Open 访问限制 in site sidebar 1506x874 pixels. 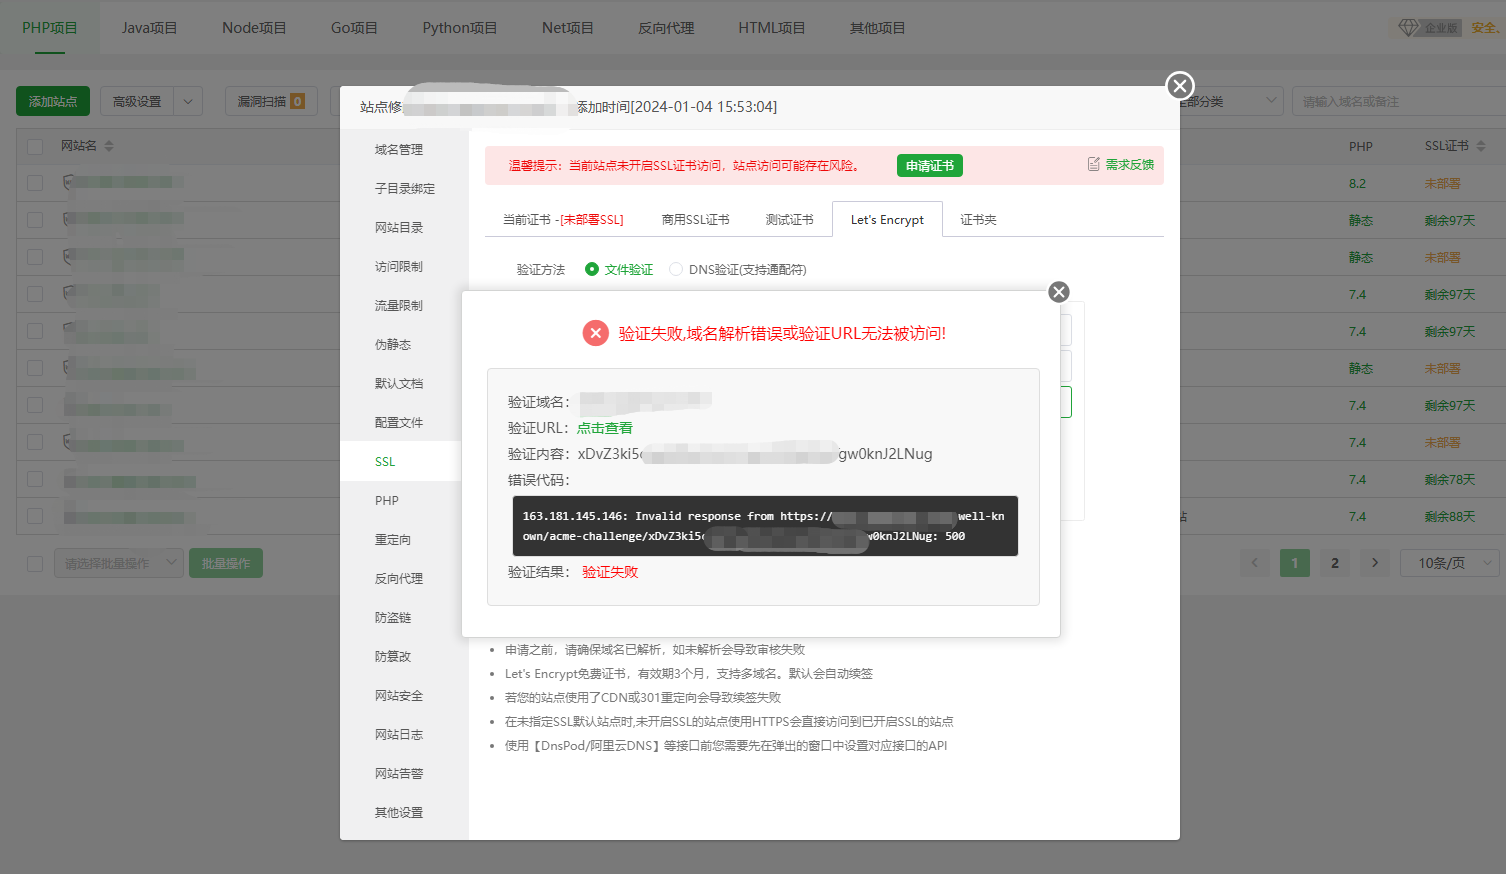(399, 266)
